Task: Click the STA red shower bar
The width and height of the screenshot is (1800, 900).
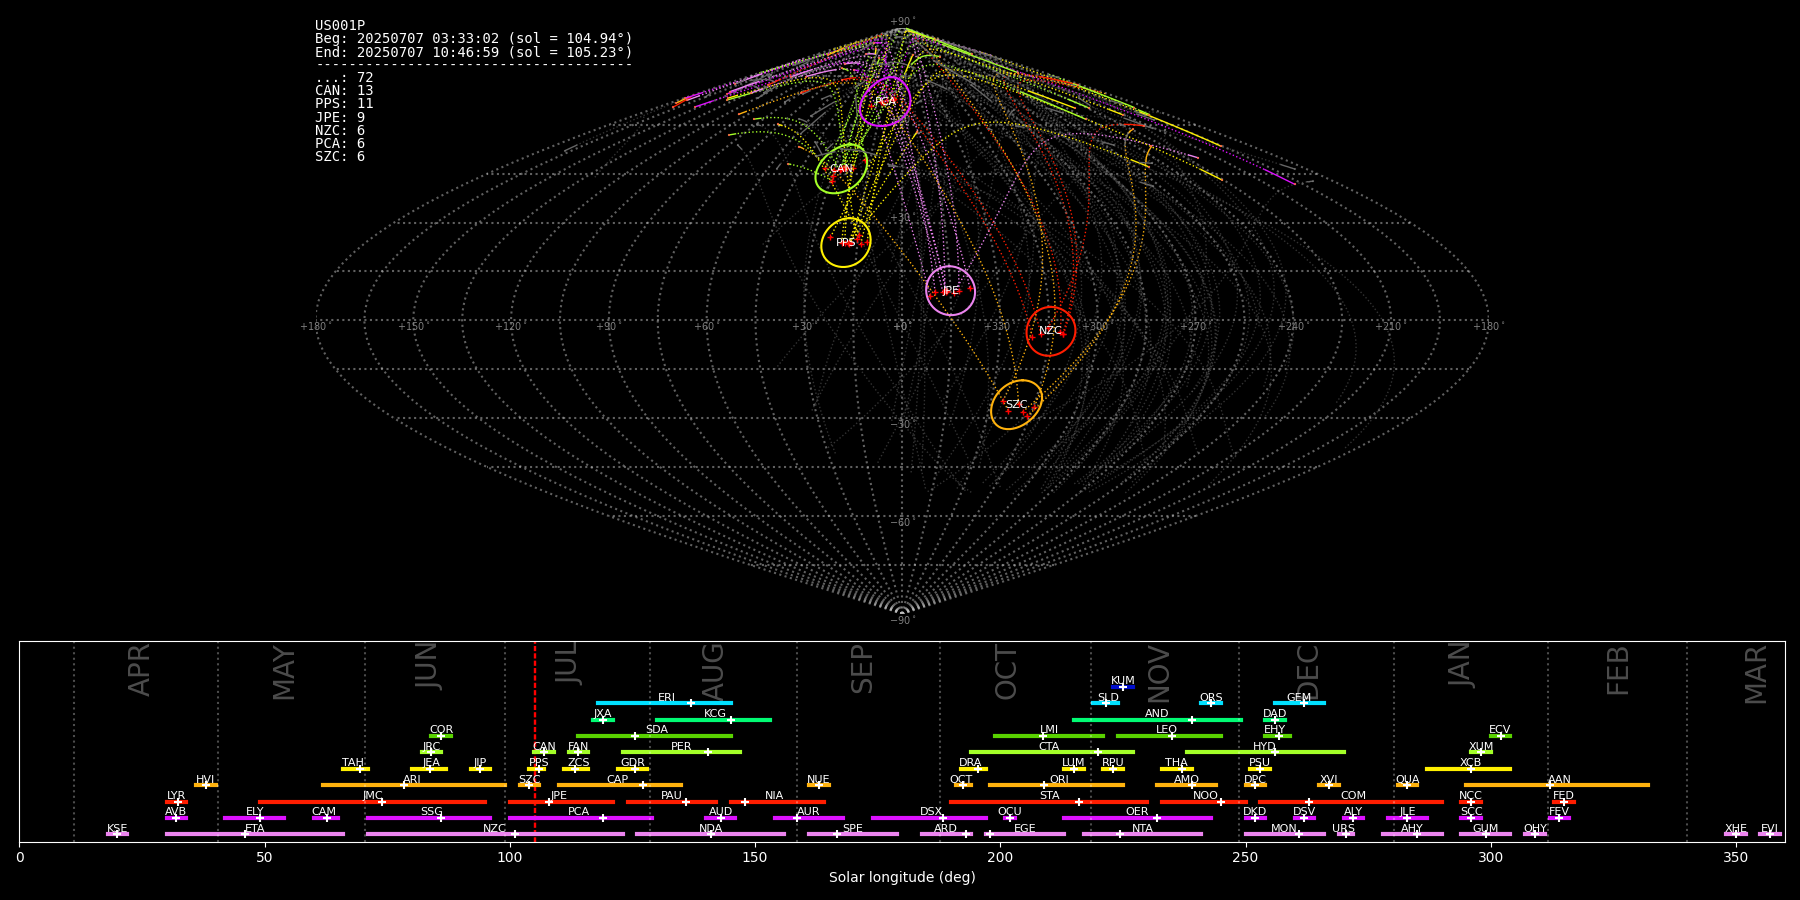Action: 1049,802
